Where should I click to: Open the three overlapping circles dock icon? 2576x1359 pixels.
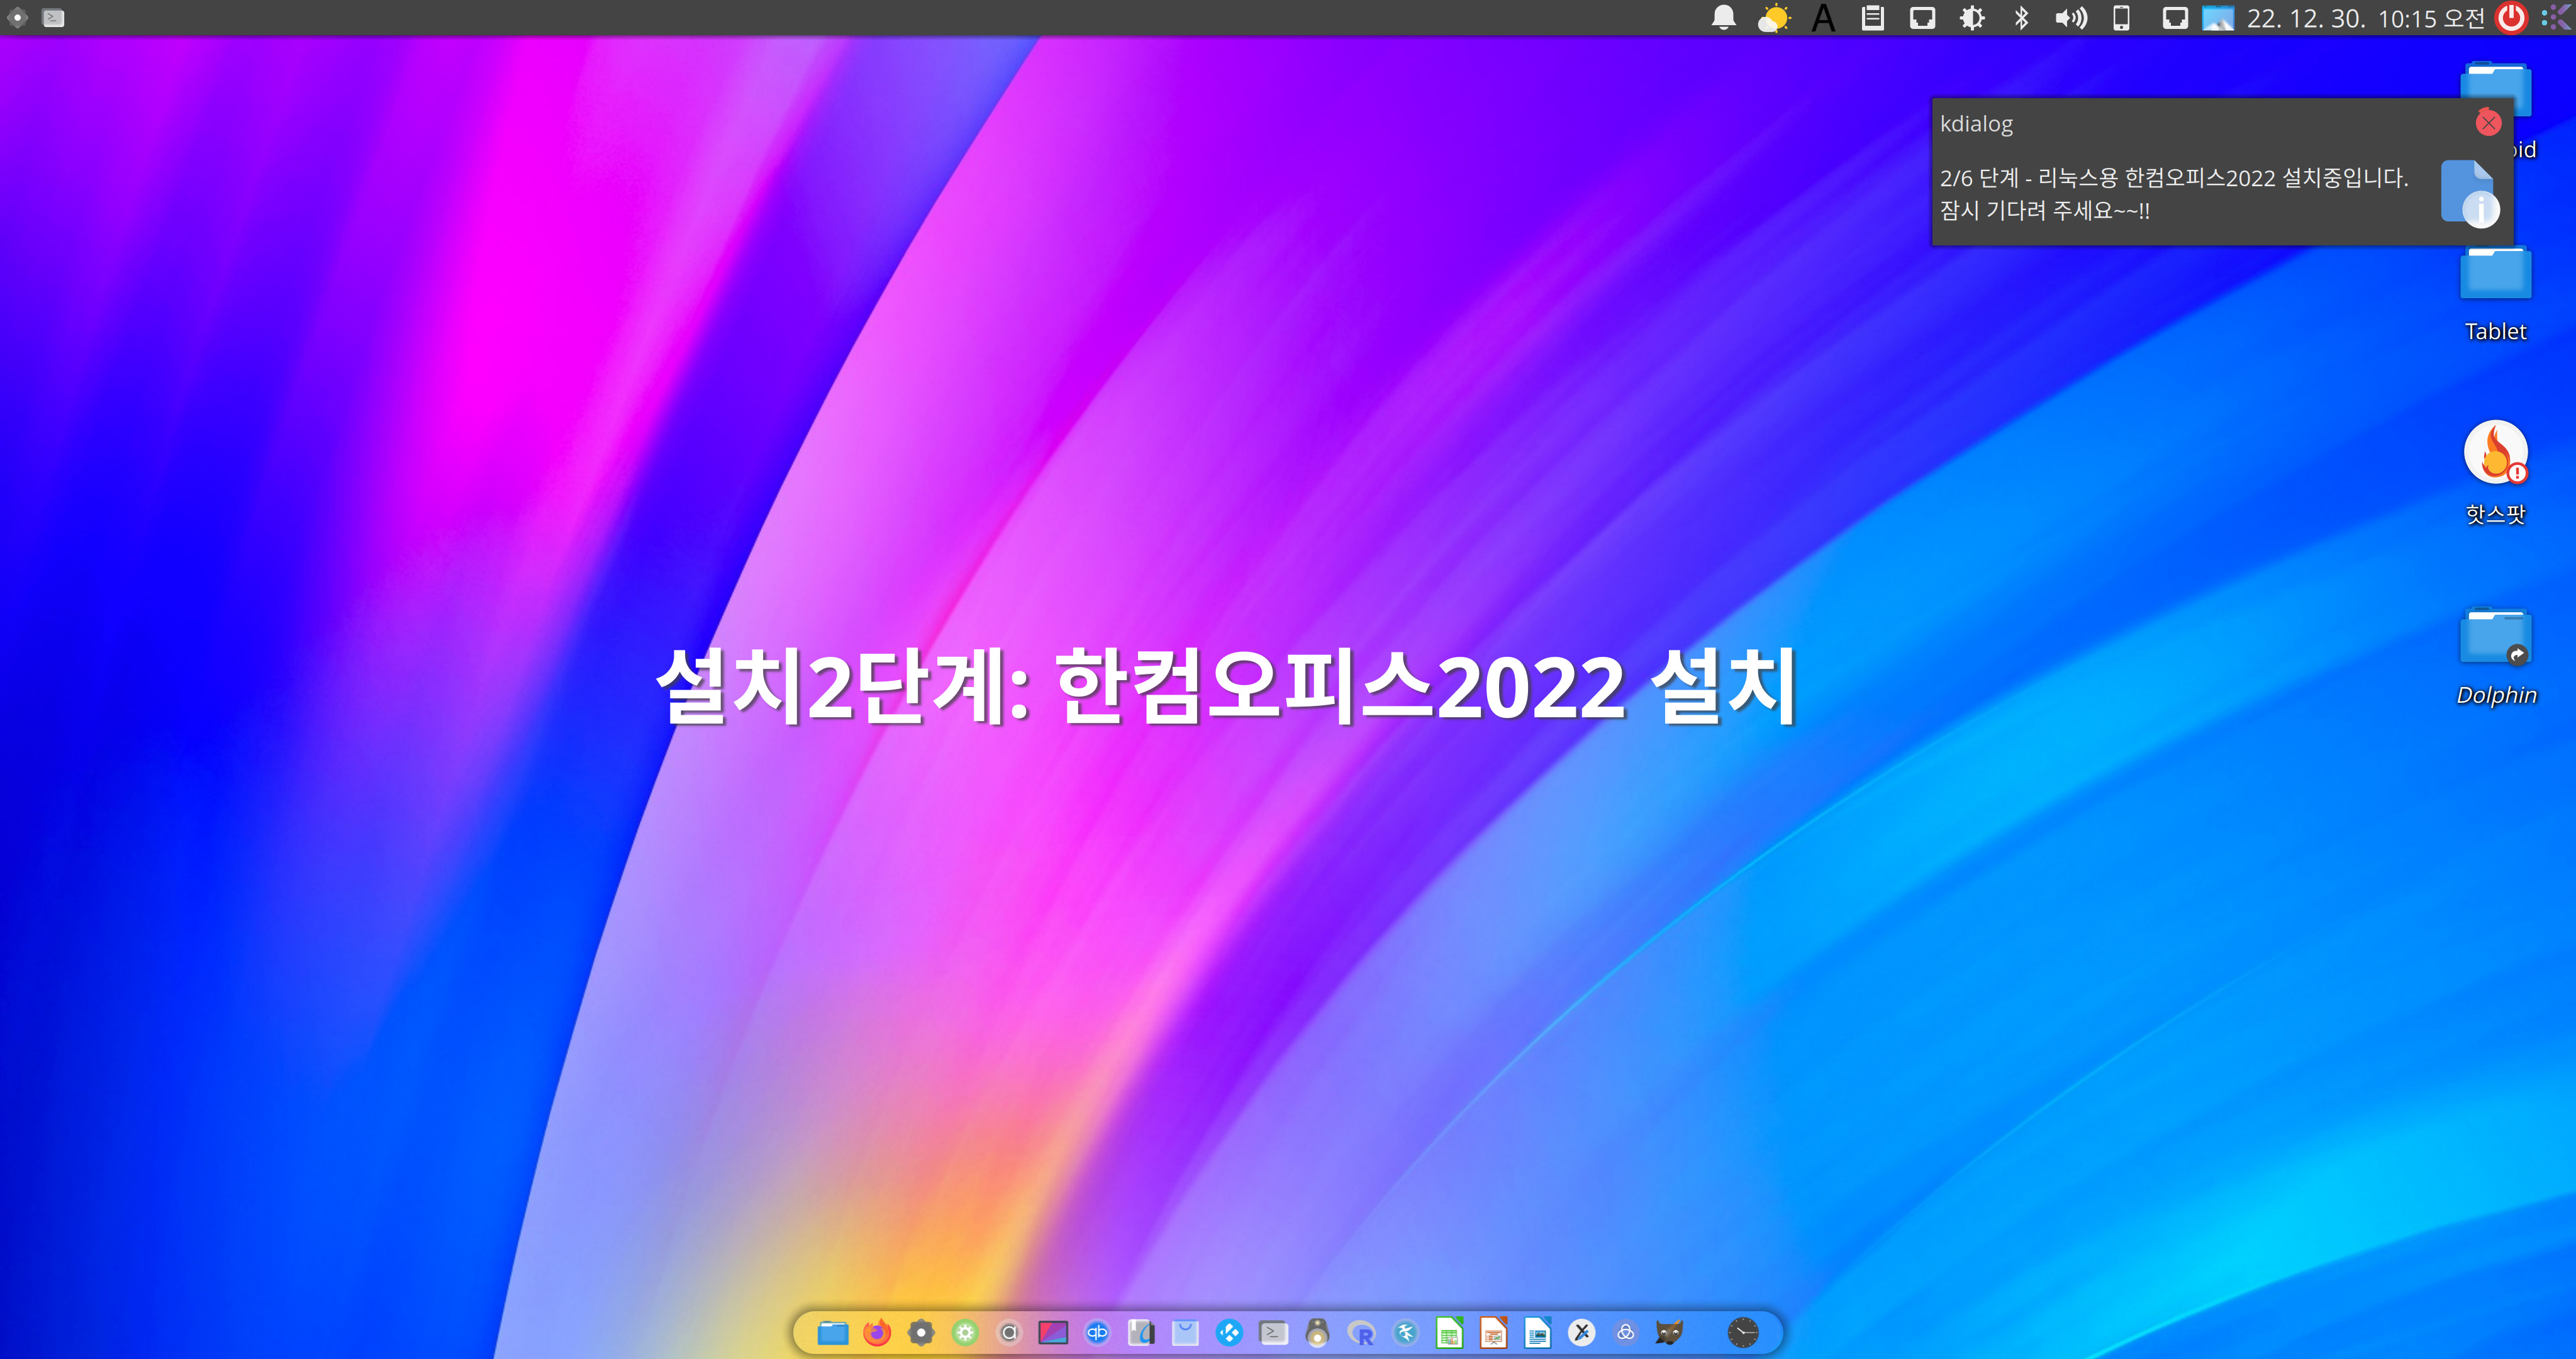(x=1626, y=1332)
